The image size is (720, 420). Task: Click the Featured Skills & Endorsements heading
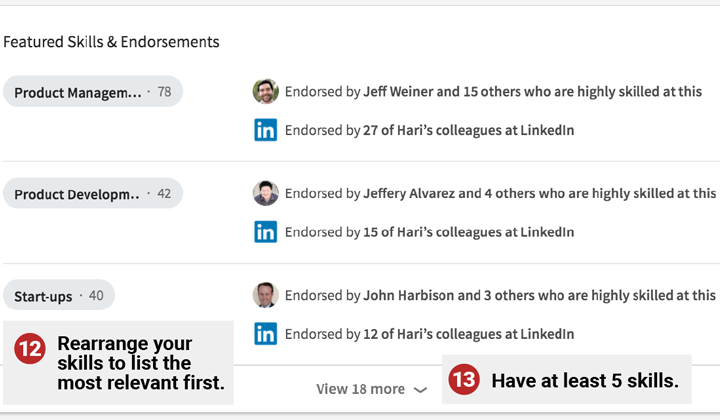click(111, 42)
